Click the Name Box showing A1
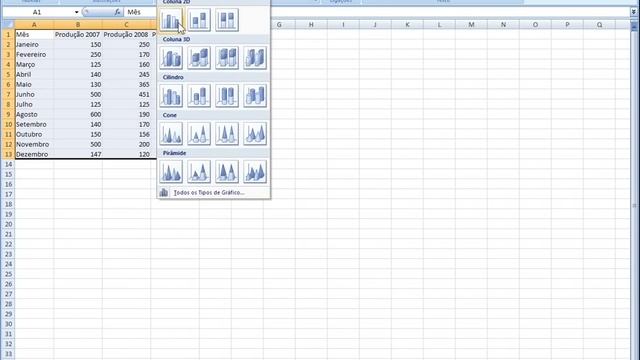Viewport: 640px width, 360px height. point(38,12)
